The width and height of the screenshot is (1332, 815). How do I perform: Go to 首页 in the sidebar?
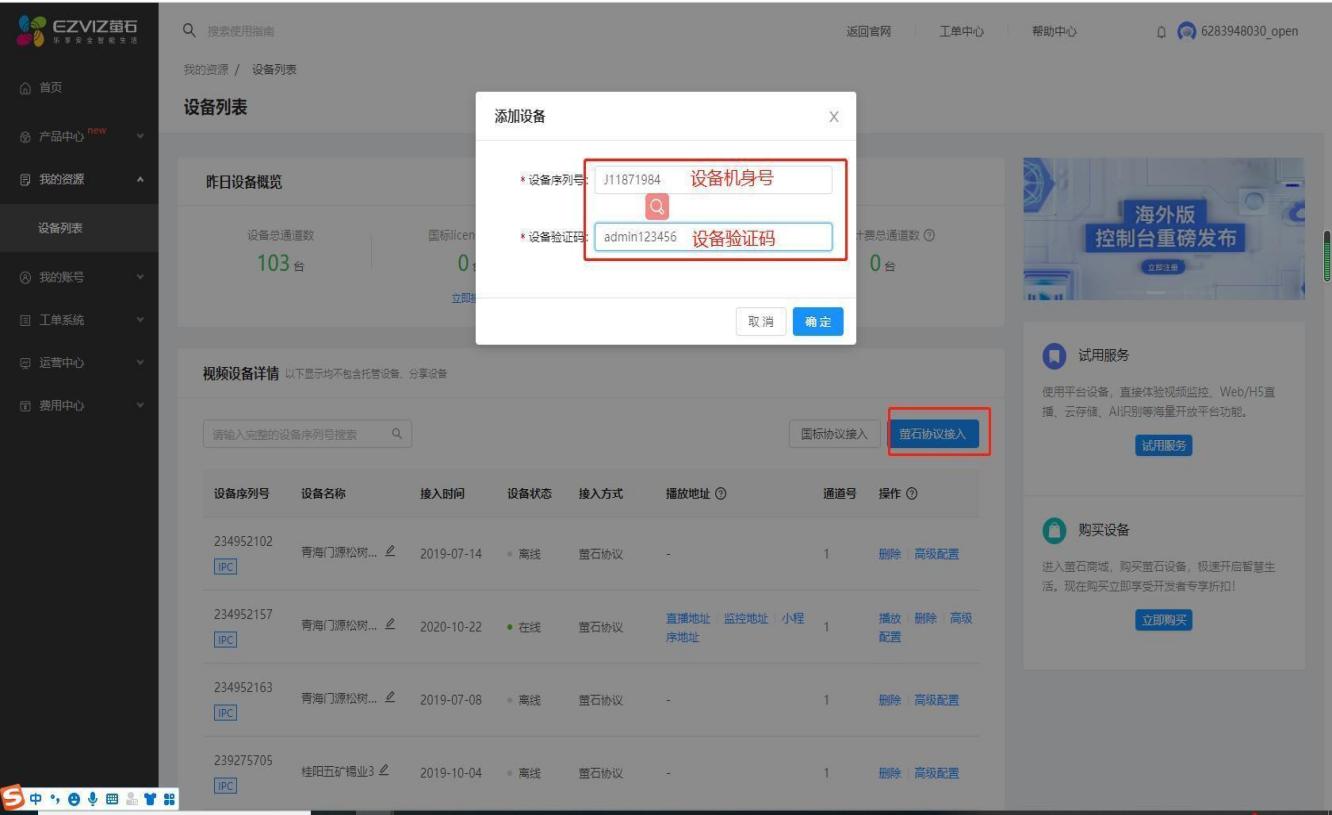(50, 88)
